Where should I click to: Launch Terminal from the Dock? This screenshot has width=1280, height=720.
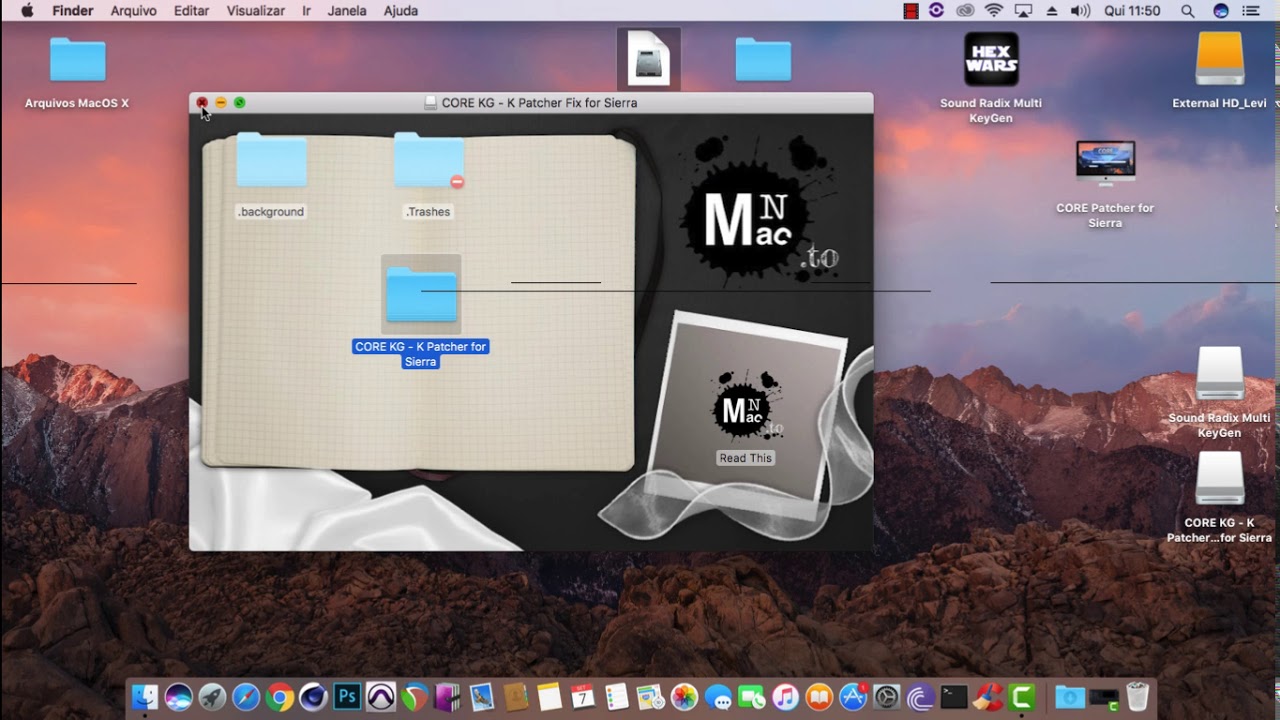click(x=954, y=697)
